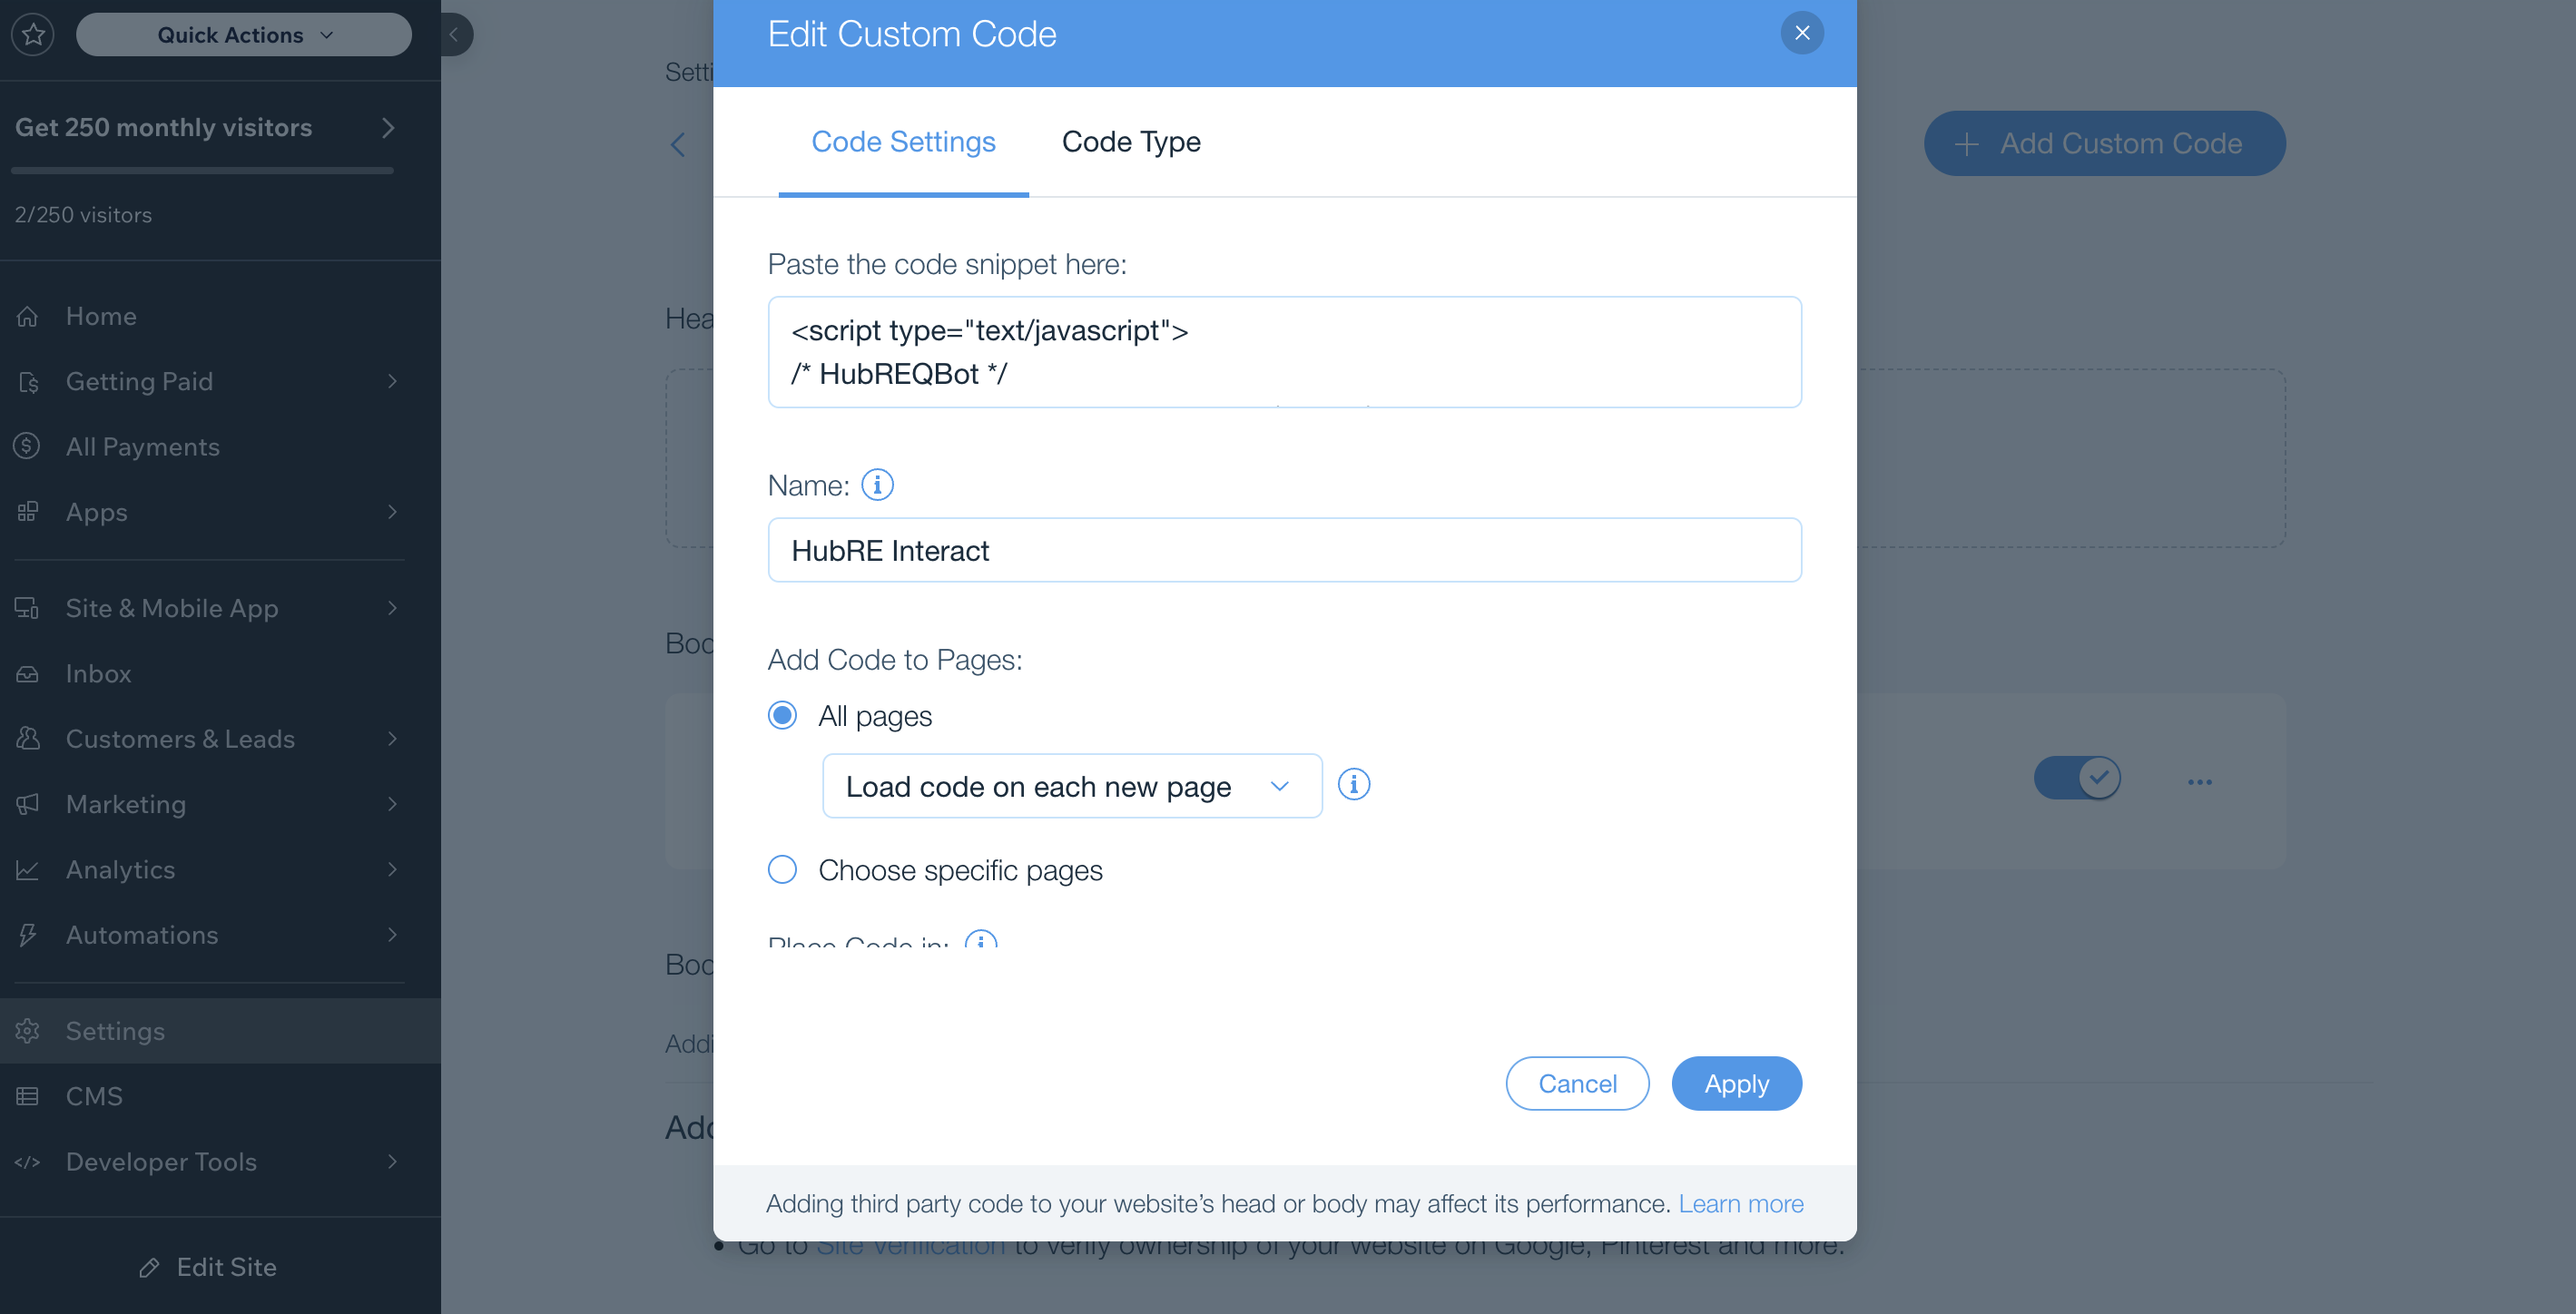The width and height of the screenshot is (2576, 1314).
Task: Expand the Marketing sidebar menu
Action: pyautogui.click(x=208, y=804)
